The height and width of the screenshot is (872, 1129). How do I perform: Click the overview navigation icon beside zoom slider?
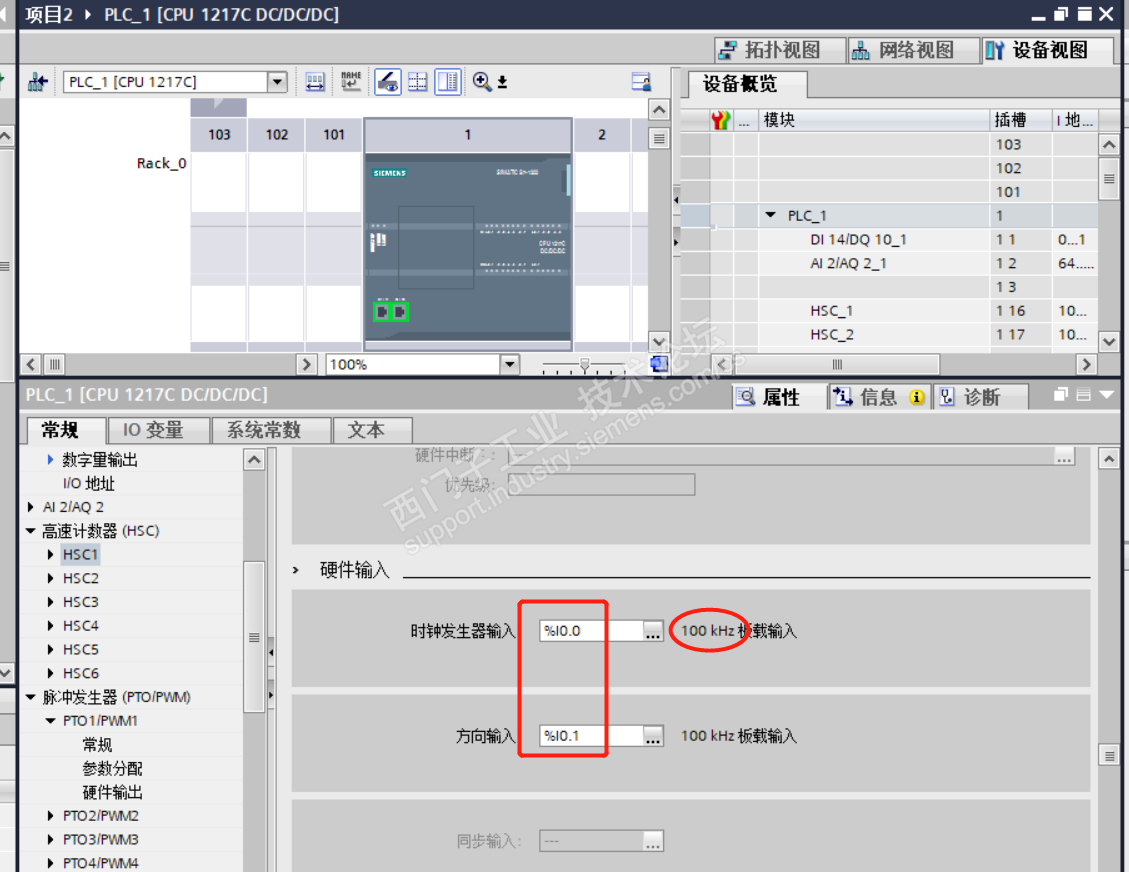point(659,364)
